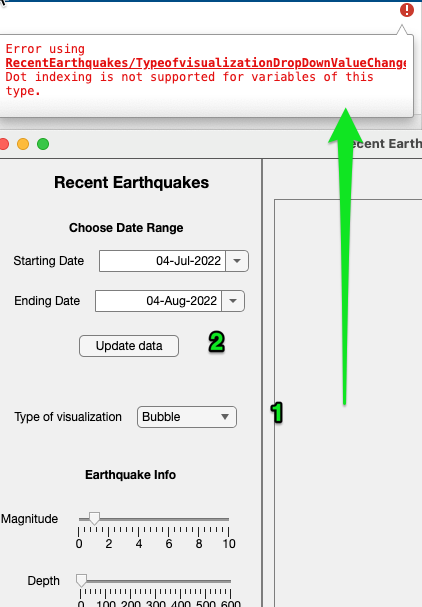Click the green number 2 annotation
The image size is (422, 607).
(216, 342)
